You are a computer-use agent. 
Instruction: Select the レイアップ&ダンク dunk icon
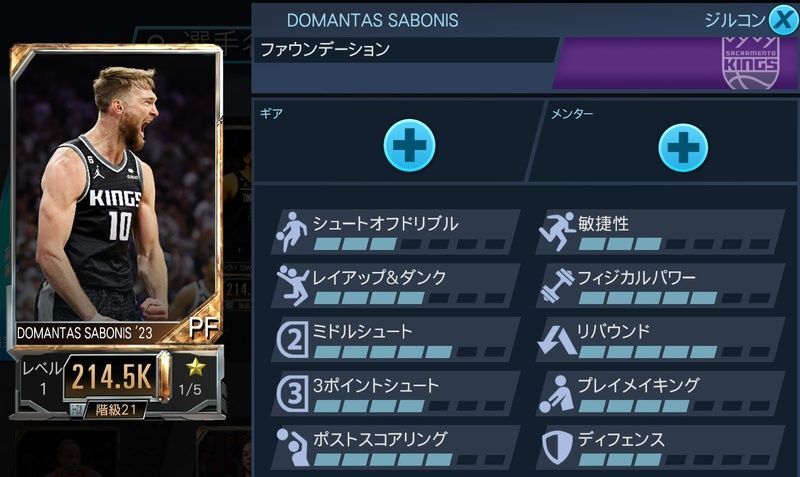point(293,285)
